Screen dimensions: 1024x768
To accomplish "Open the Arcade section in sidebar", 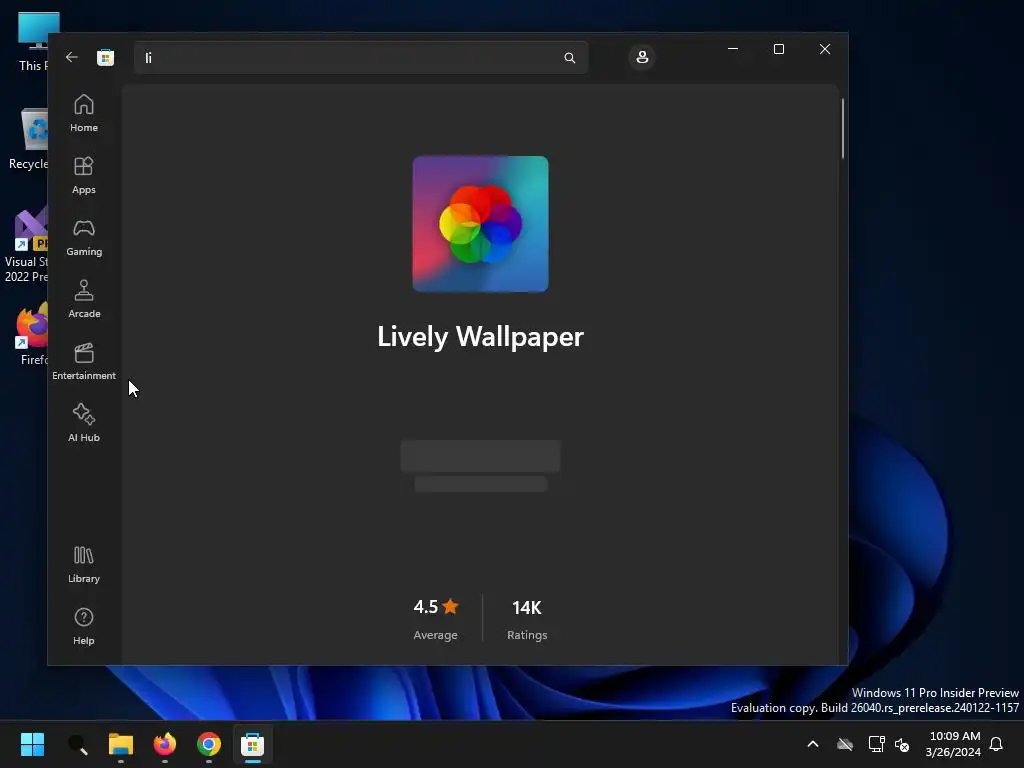I will (84, 300).
